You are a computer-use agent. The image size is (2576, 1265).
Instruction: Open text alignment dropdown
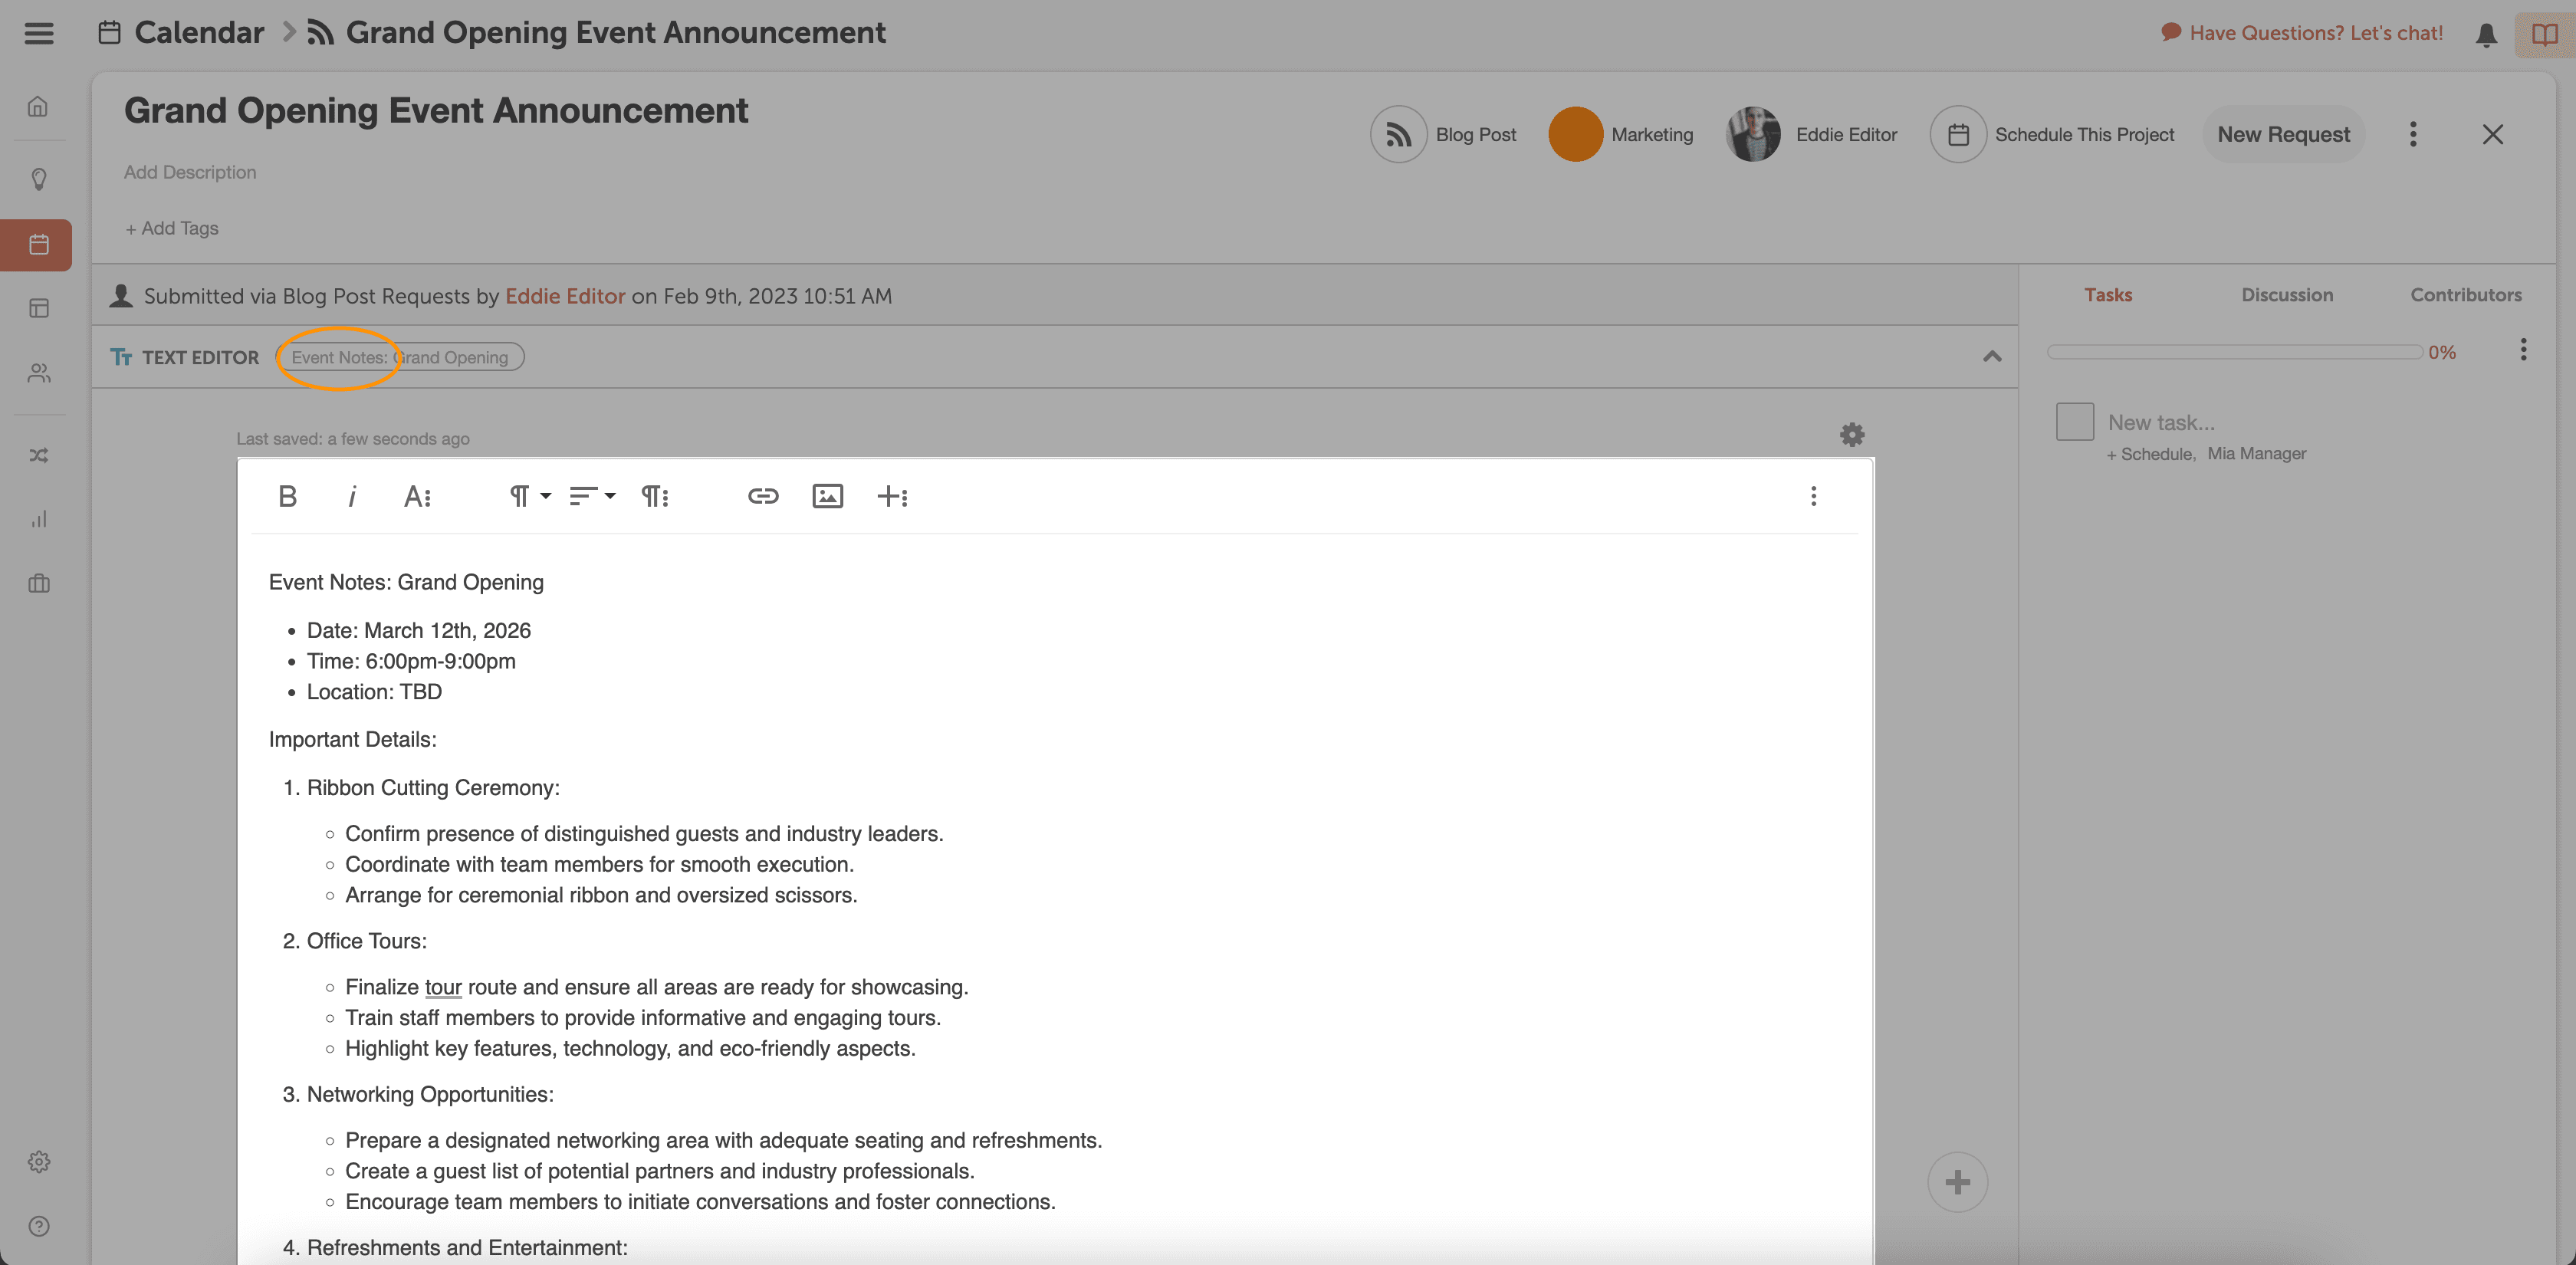coord(591,496)
